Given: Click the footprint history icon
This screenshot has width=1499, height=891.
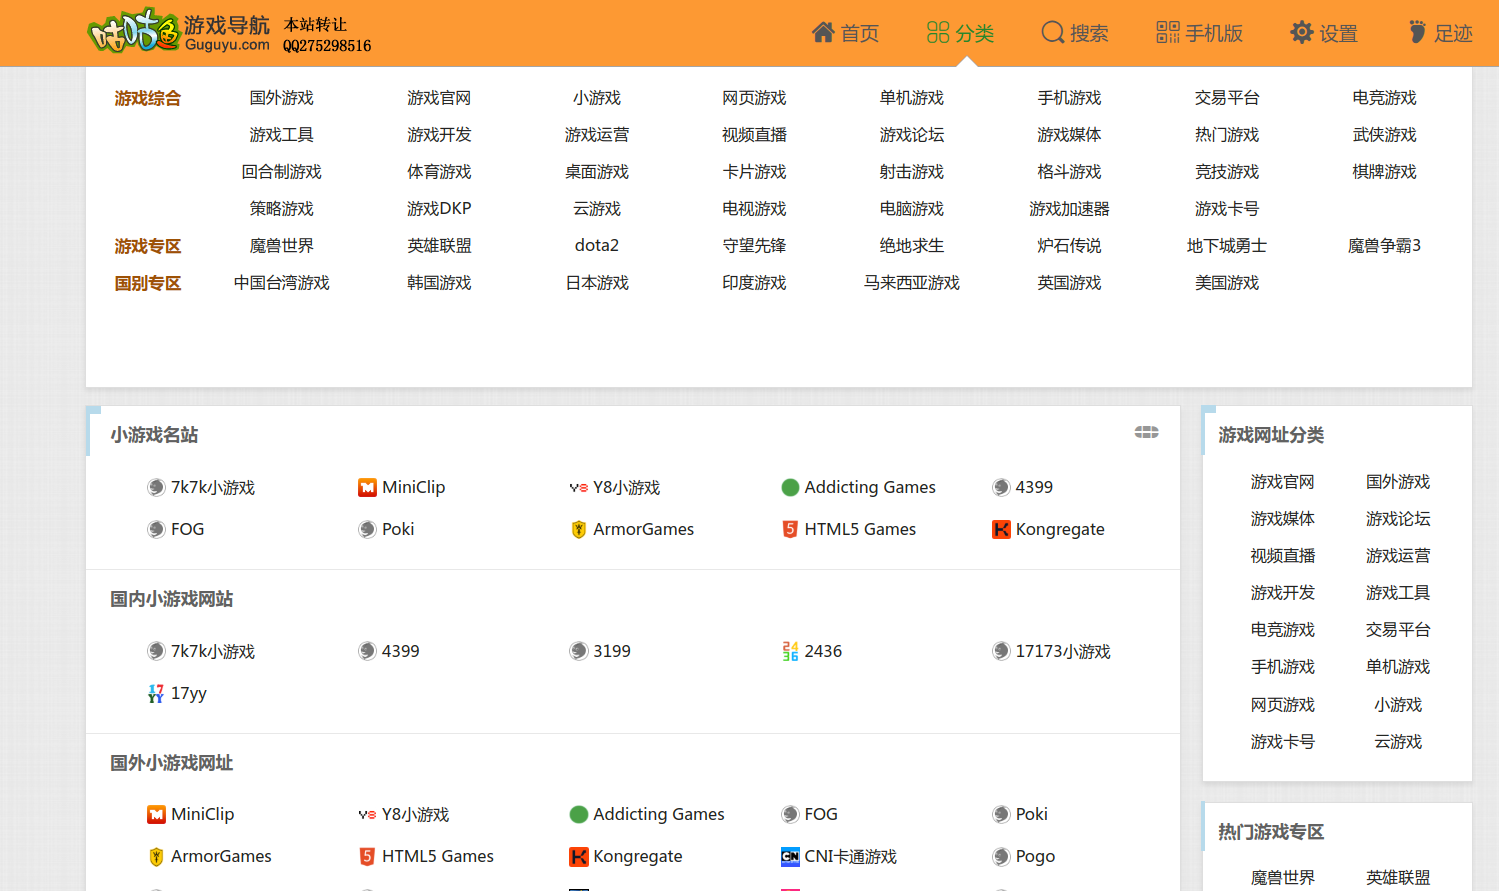Looking at the screenshot, I should (1417, 33).
